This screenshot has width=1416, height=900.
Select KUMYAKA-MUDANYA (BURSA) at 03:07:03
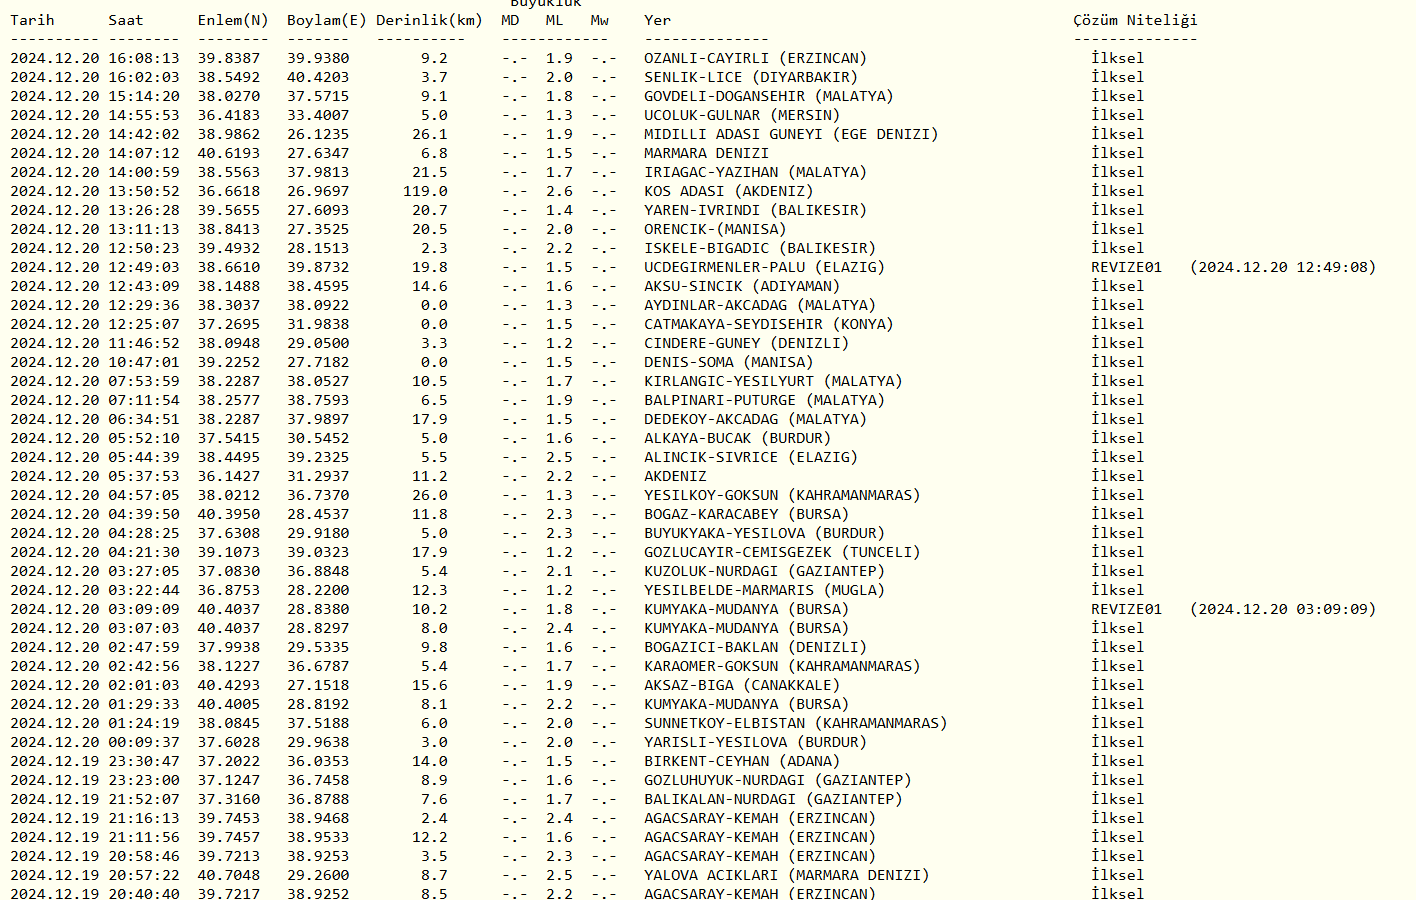point(746,628)
